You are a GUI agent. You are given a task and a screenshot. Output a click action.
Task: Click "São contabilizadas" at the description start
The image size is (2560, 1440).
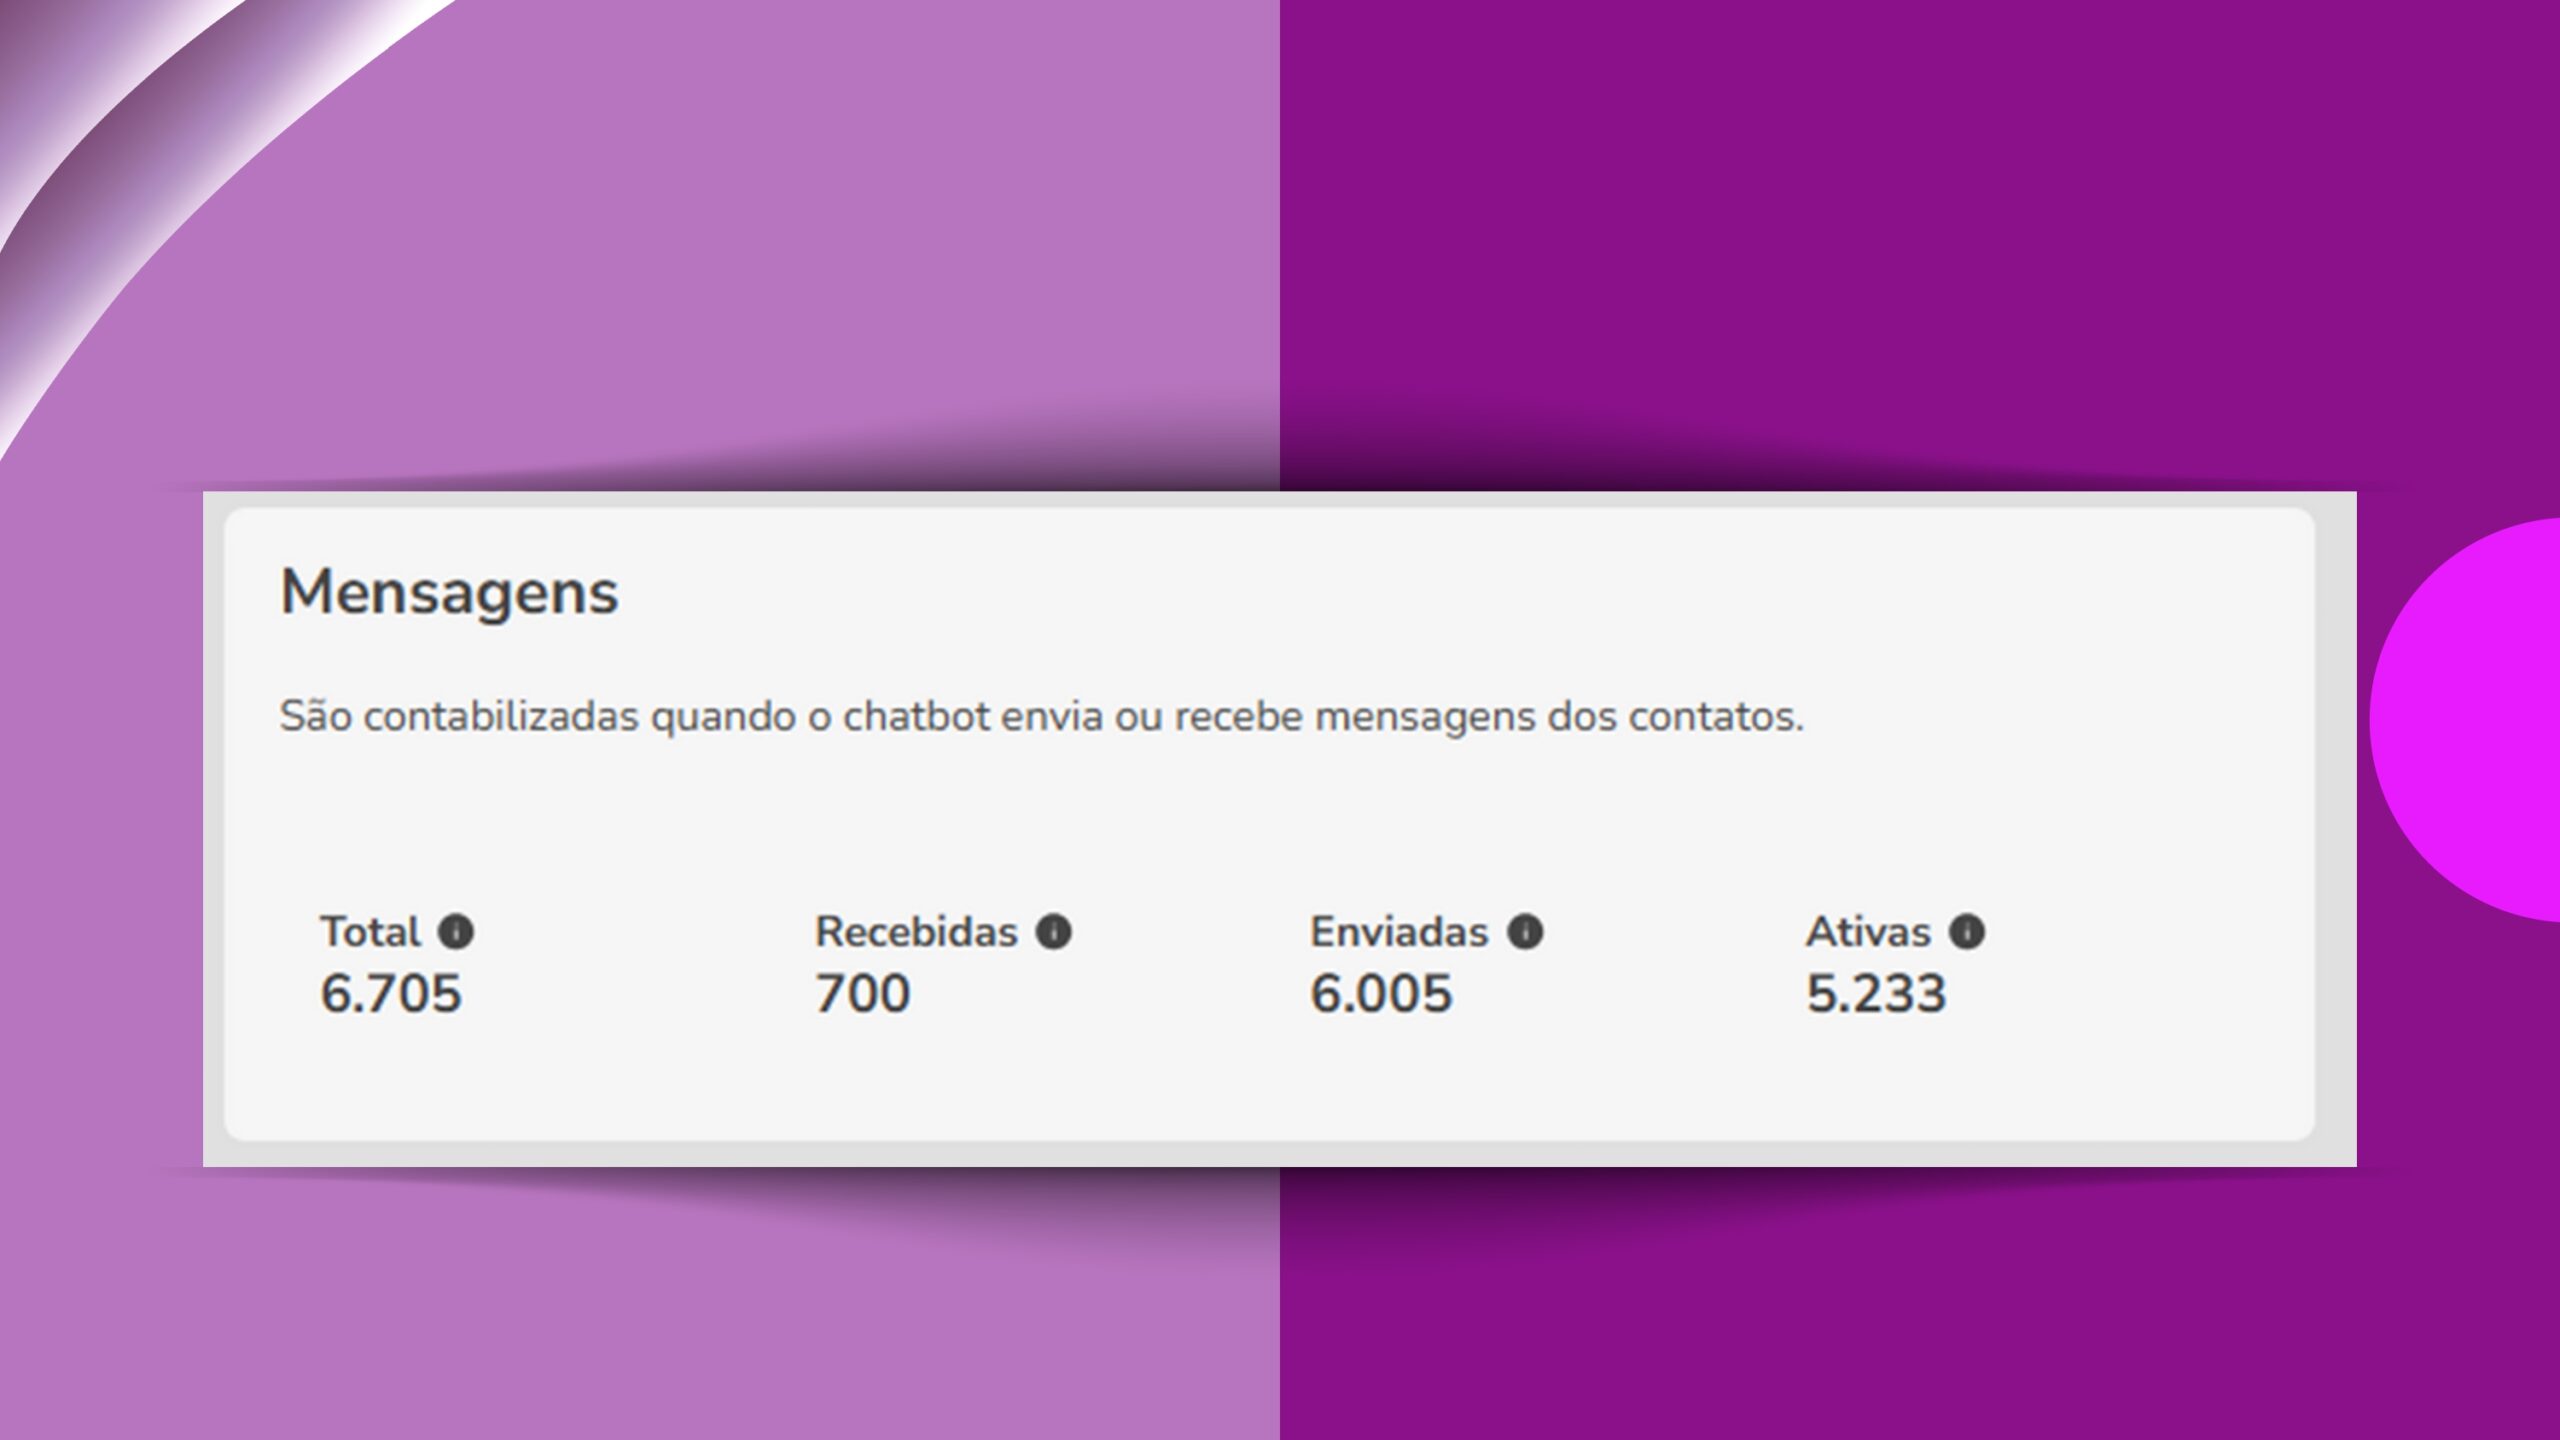click(x=458, y=716)
